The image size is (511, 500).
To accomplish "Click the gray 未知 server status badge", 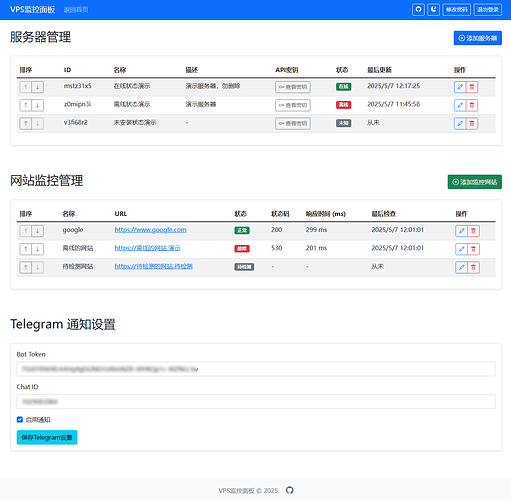I will 343,123.
